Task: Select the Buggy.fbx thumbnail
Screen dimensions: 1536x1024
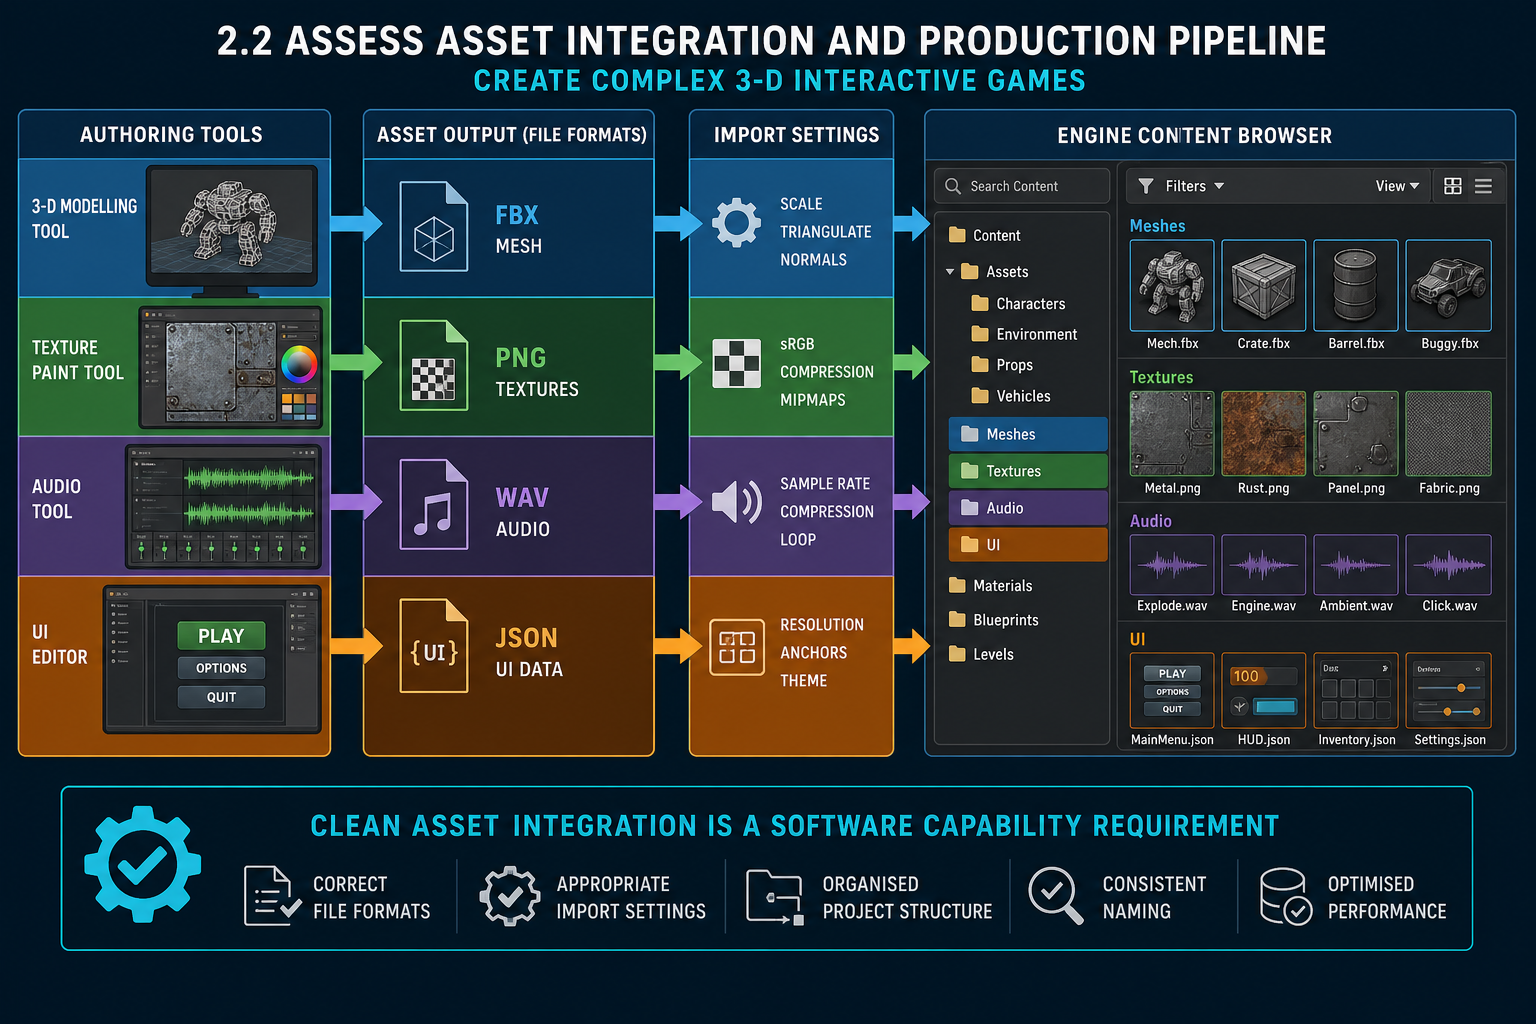Action: point(1449,285)
